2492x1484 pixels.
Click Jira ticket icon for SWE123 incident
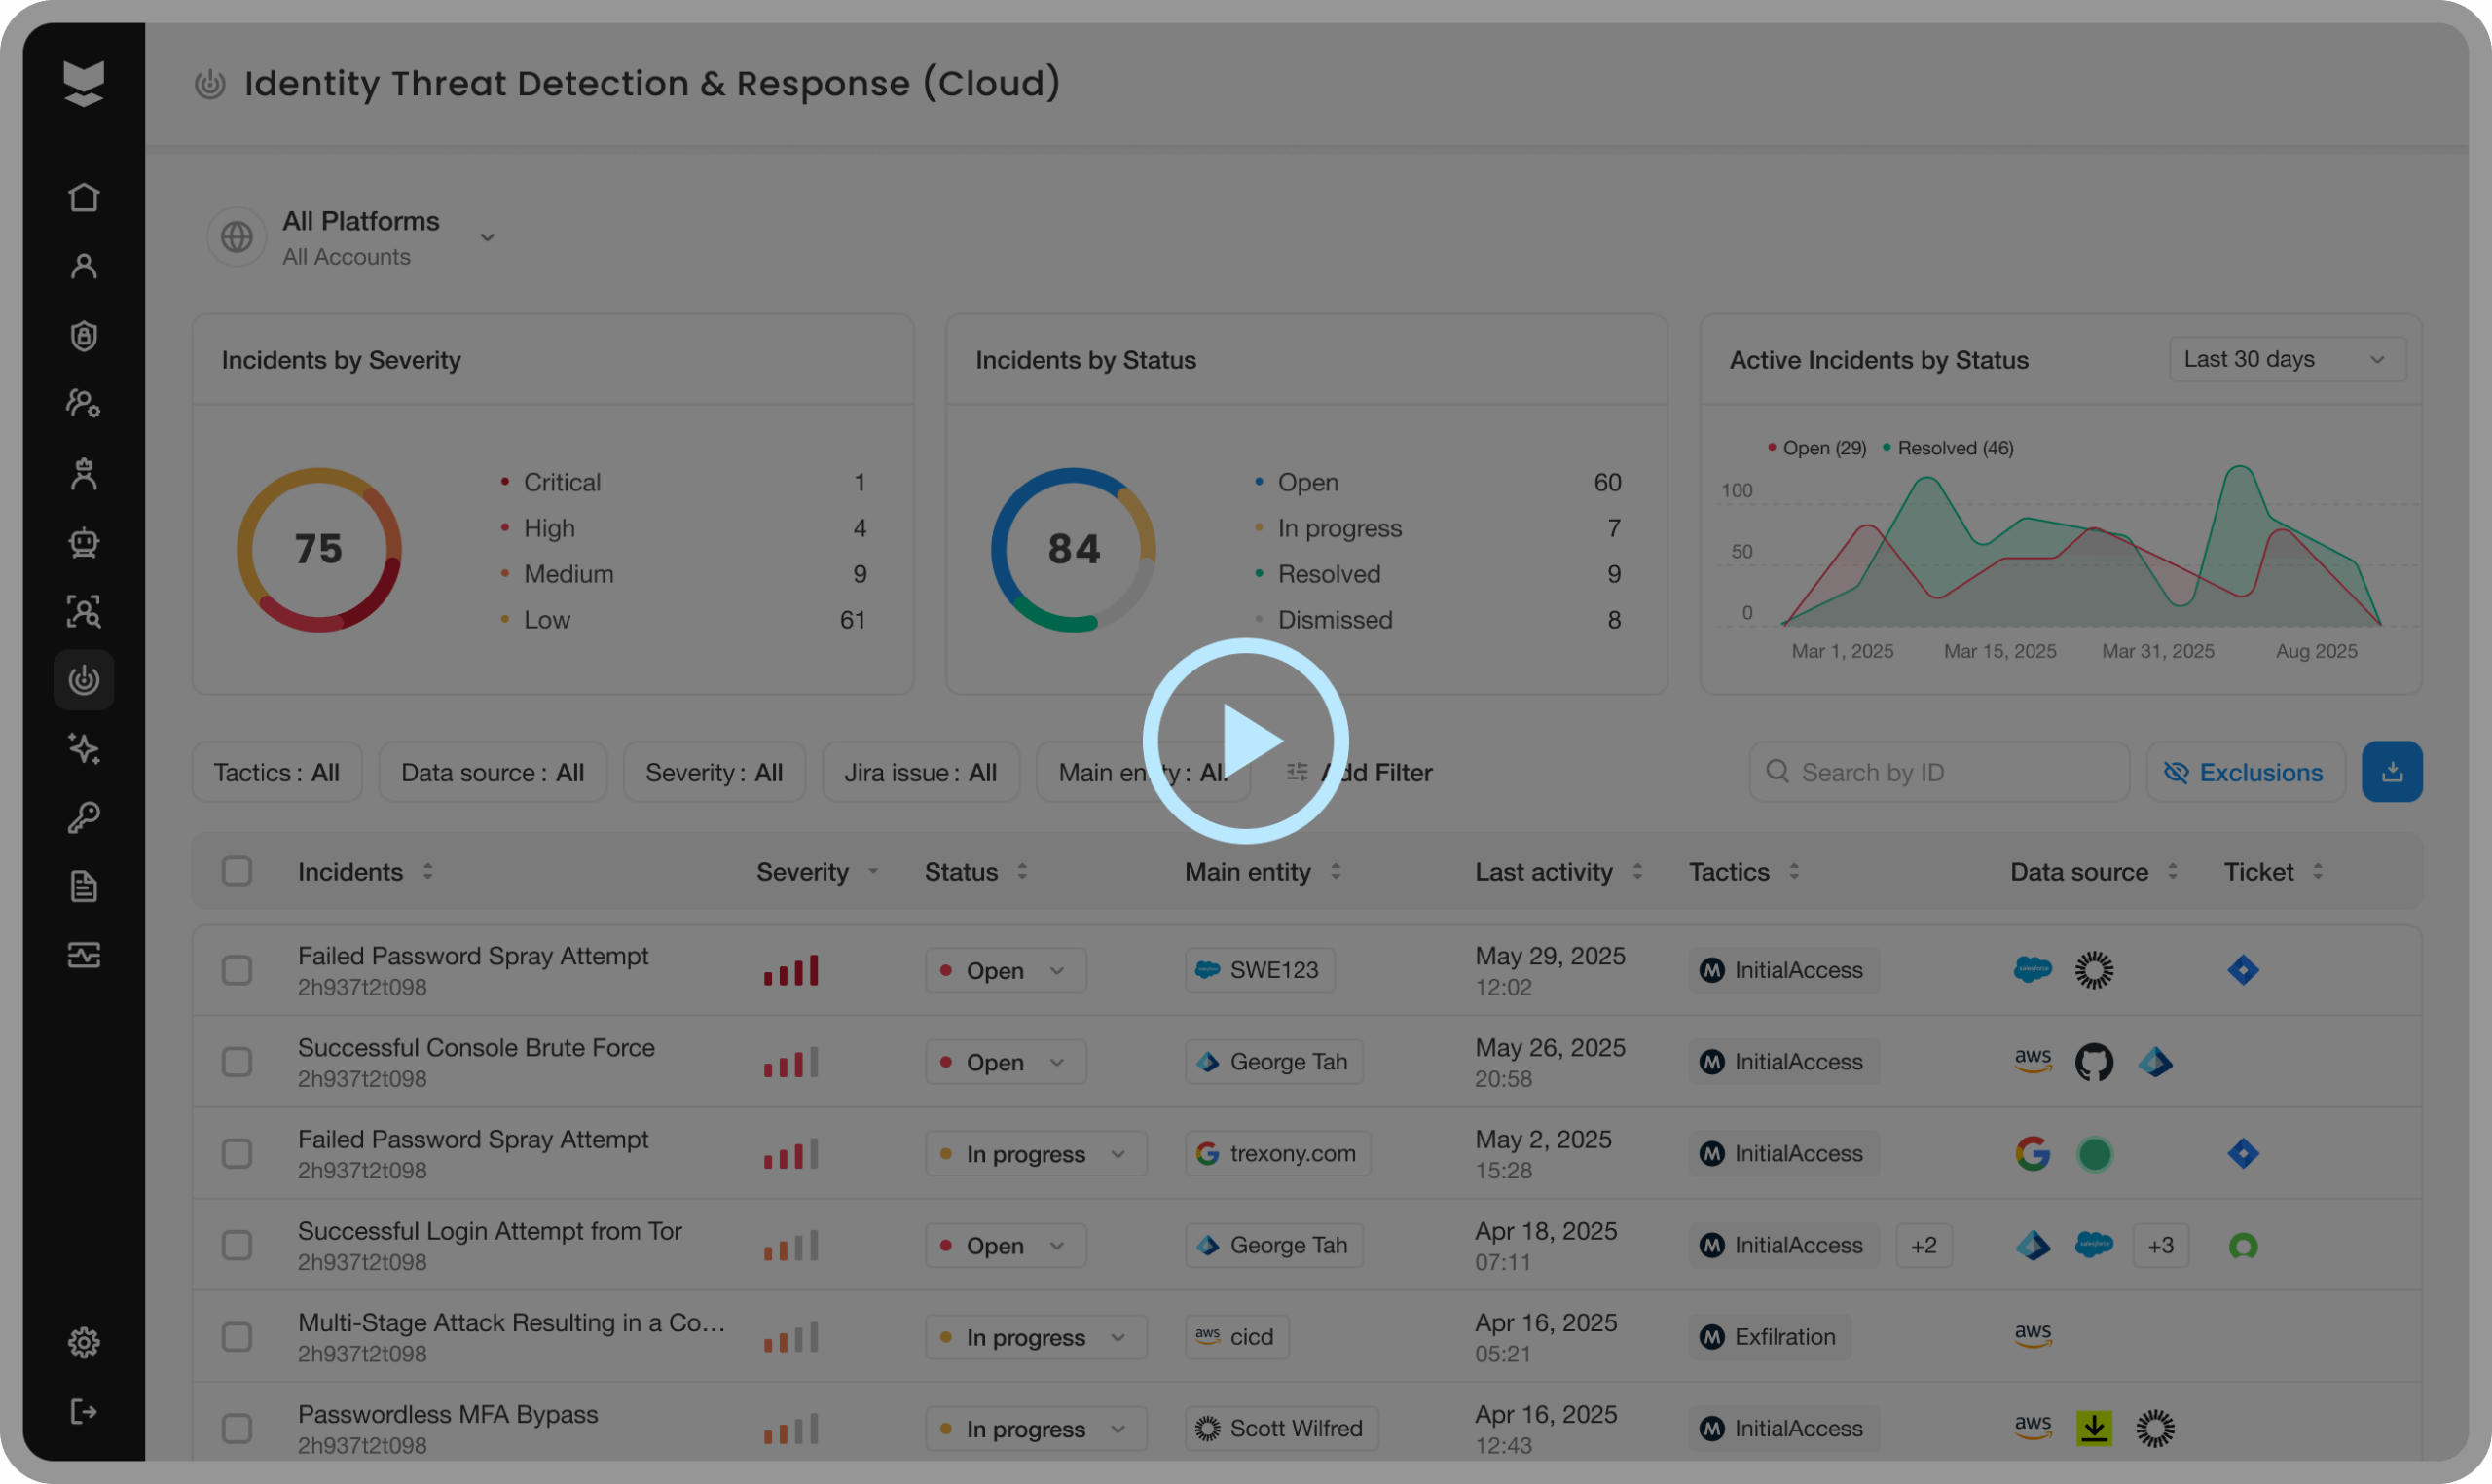point(2243,970)
